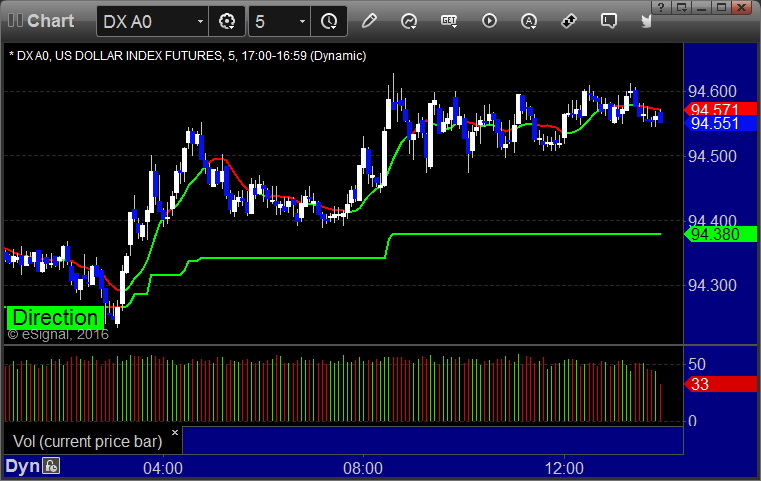Click the blue 94.551 price marker

click(x=720, y=123)
